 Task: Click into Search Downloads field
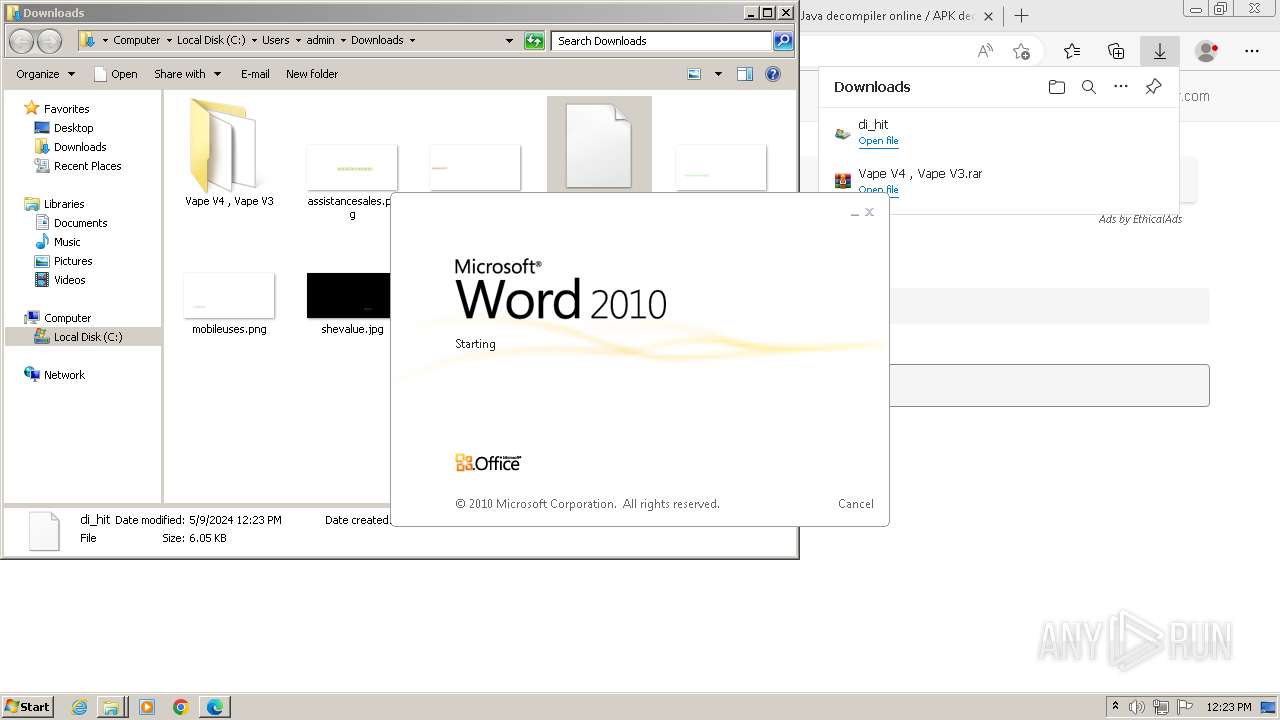pos(662,41)
